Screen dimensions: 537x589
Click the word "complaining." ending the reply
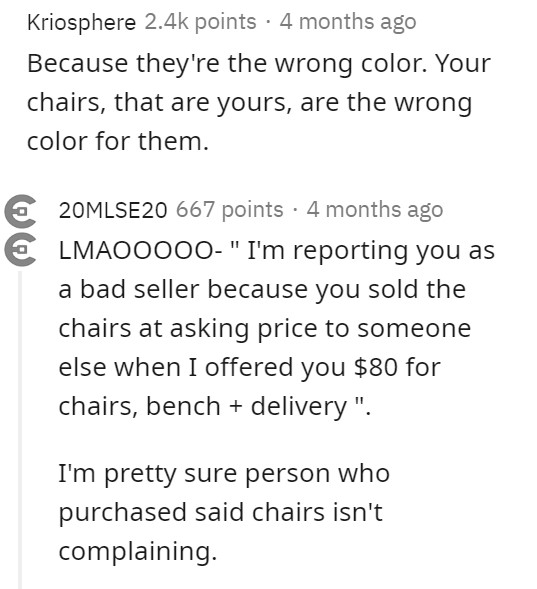138,551
